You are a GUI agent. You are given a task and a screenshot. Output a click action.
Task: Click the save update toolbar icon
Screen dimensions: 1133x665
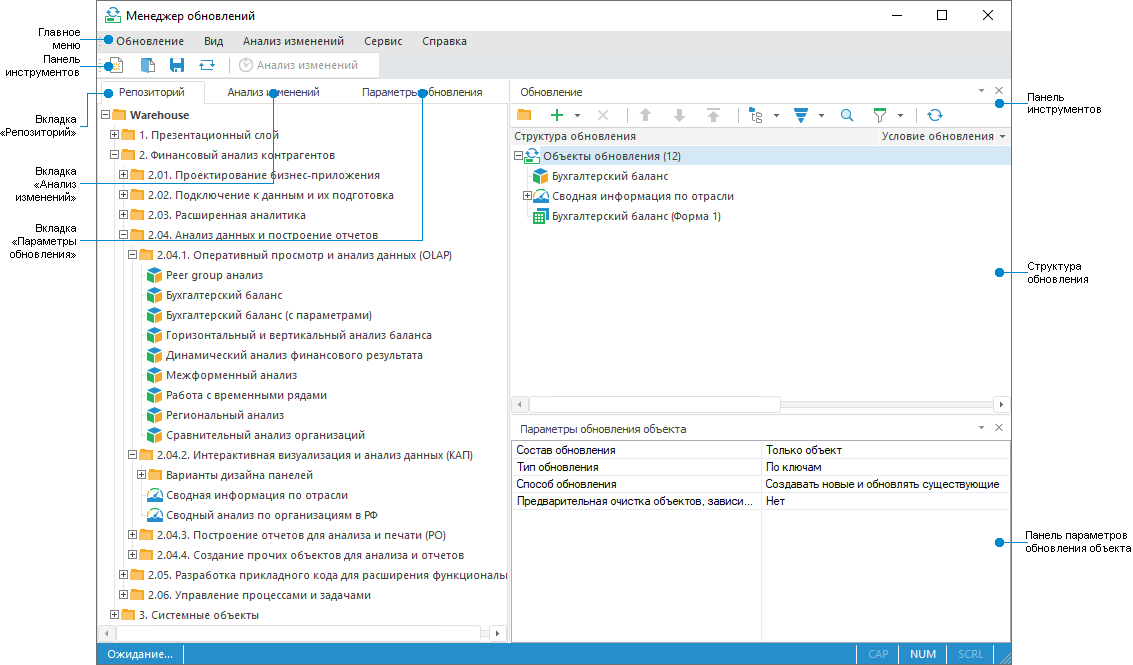tap(177, 65)
